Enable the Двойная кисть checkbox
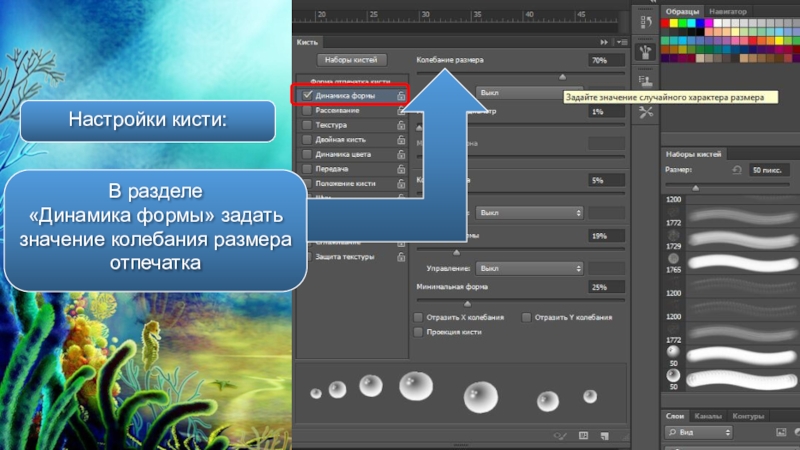The image size is (800, 450). coord(307,140)
